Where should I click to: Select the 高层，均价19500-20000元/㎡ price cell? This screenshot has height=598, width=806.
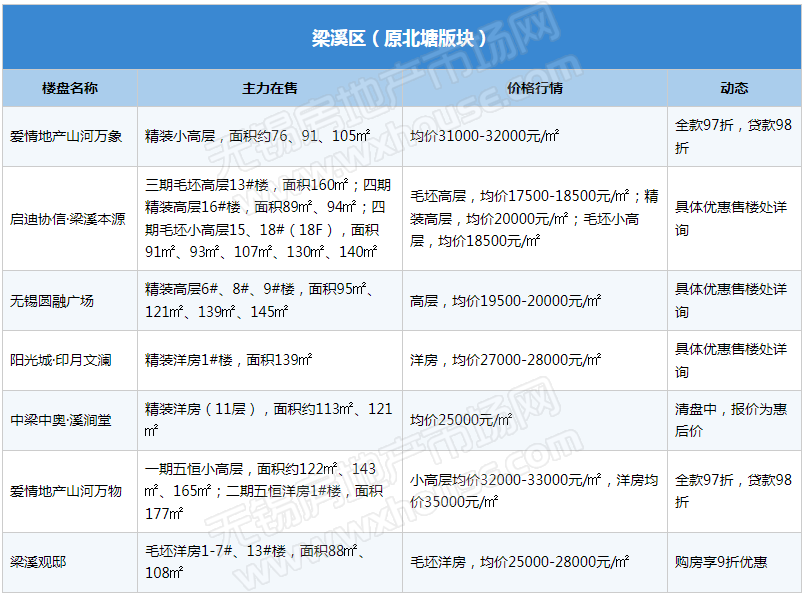coord(505,300)
